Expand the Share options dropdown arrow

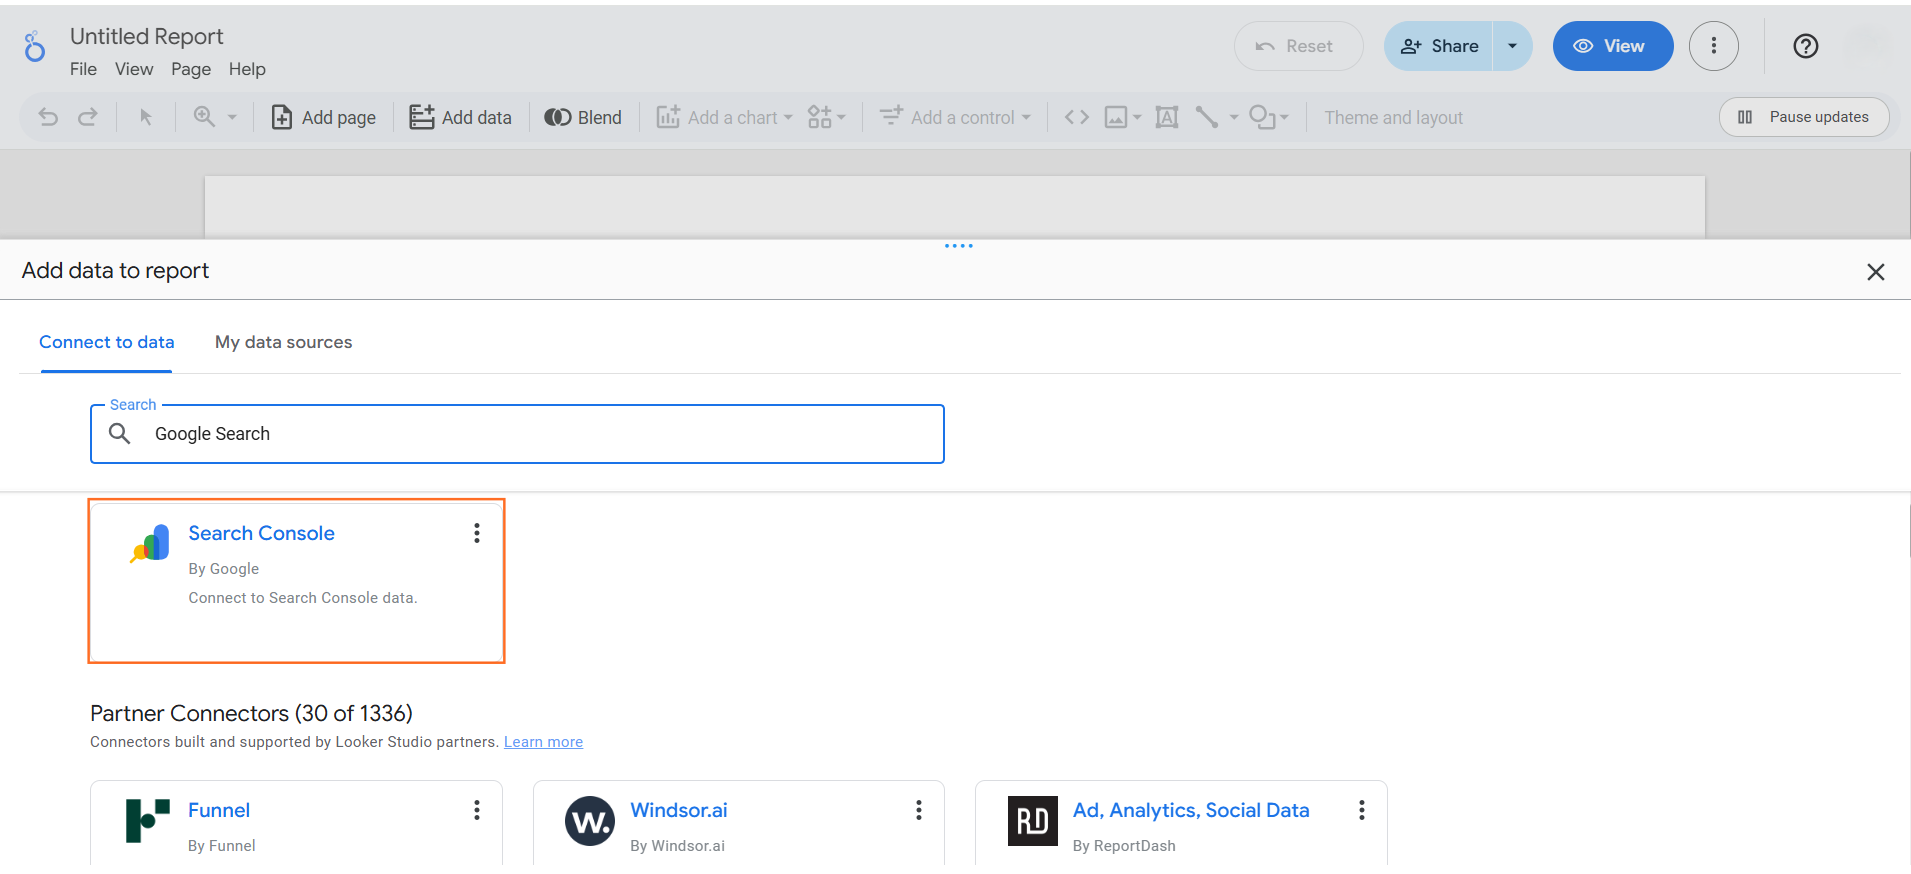pos(1513,46)
